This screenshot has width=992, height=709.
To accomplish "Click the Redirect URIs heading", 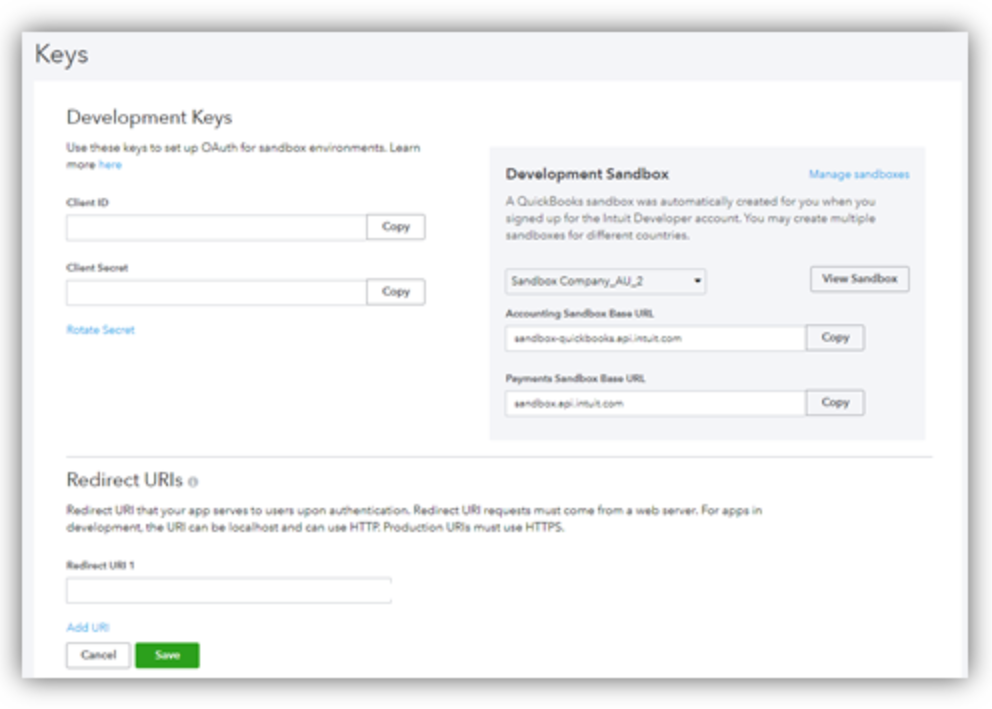I will pyautogui.click(x=125, y=480).
